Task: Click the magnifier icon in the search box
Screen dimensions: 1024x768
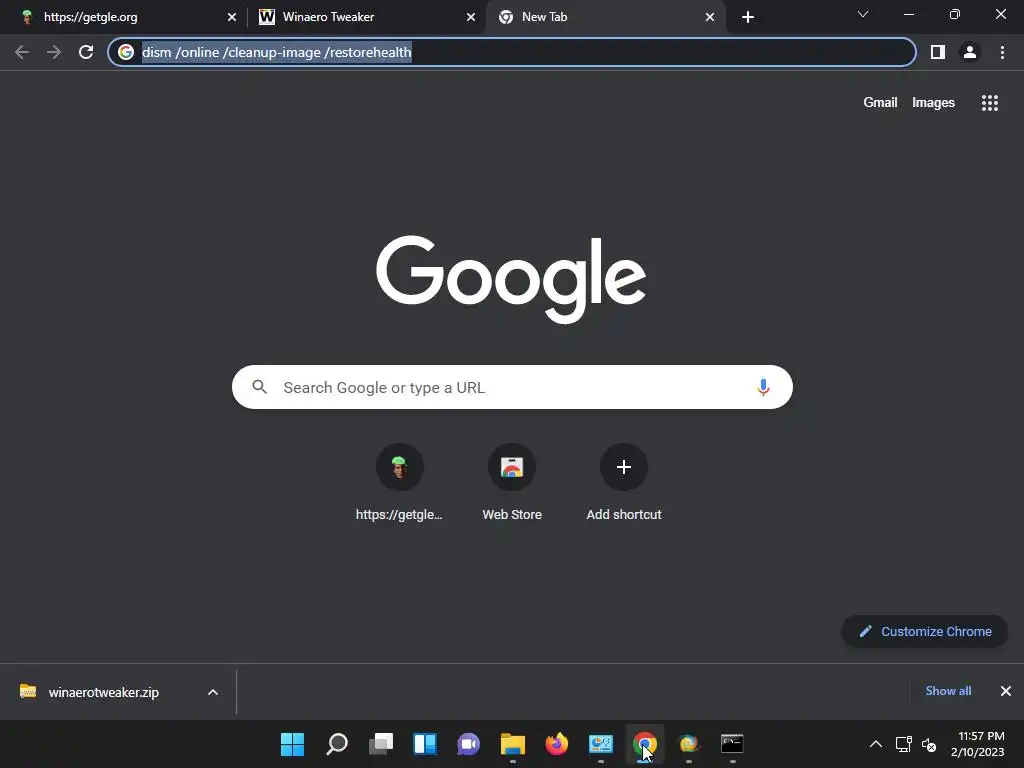Action: [259, 387]
